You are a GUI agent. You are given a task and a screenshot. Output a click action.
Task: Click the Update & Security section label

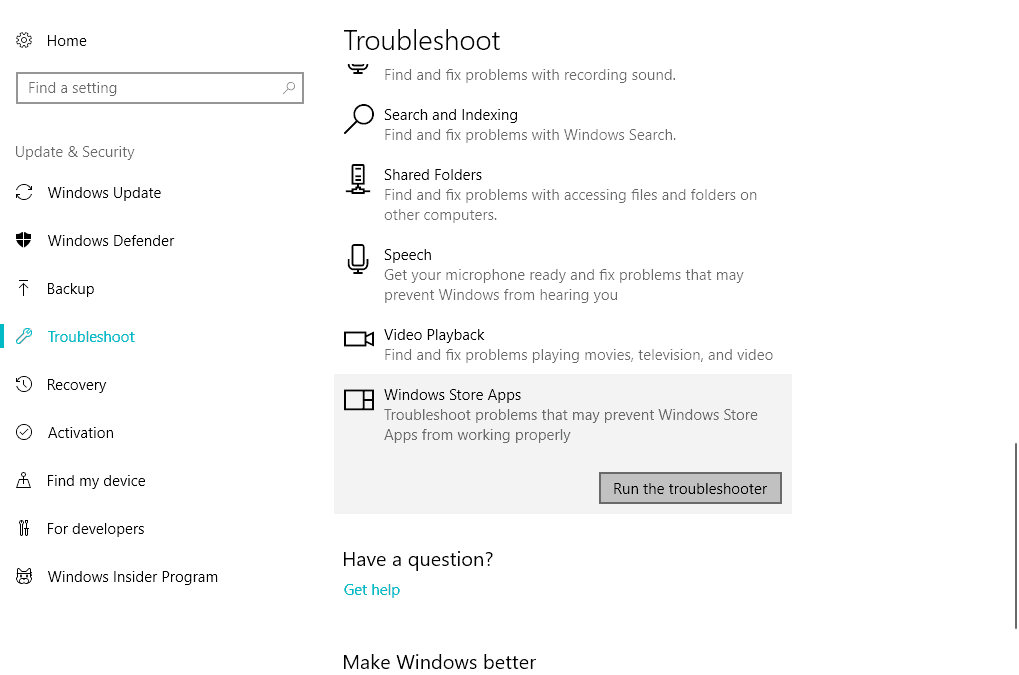click(75, 151)
